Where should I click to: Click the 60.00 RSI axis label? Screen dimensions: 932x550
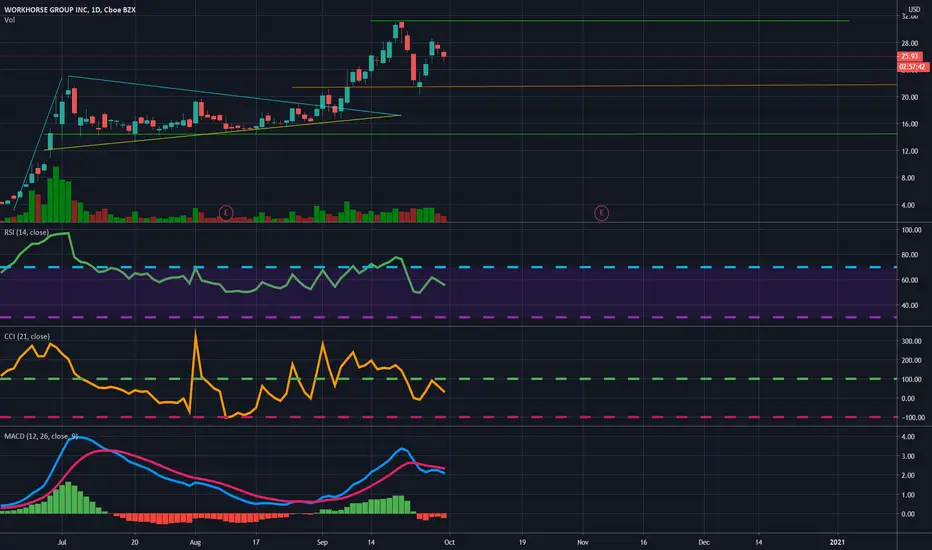pyautogui.click(x=911, y=280)
